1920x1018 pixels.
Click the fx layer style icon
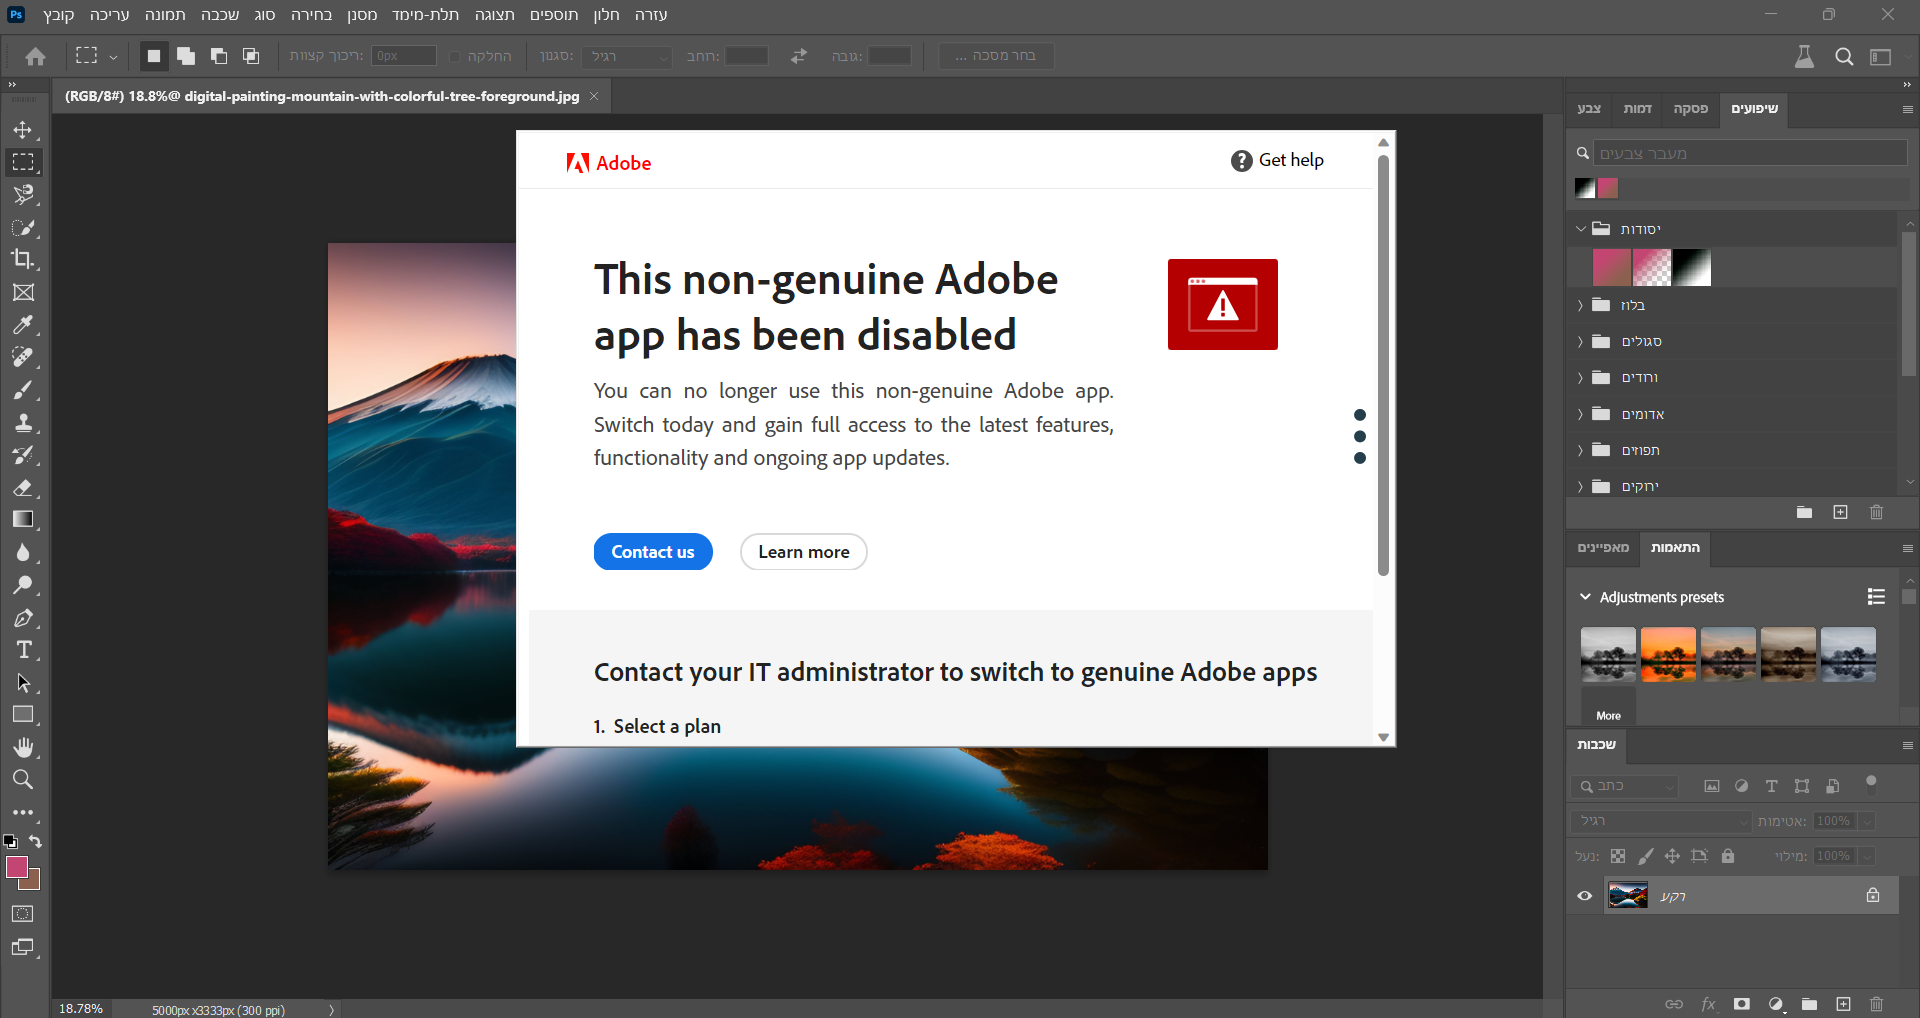(1708, 1004)
